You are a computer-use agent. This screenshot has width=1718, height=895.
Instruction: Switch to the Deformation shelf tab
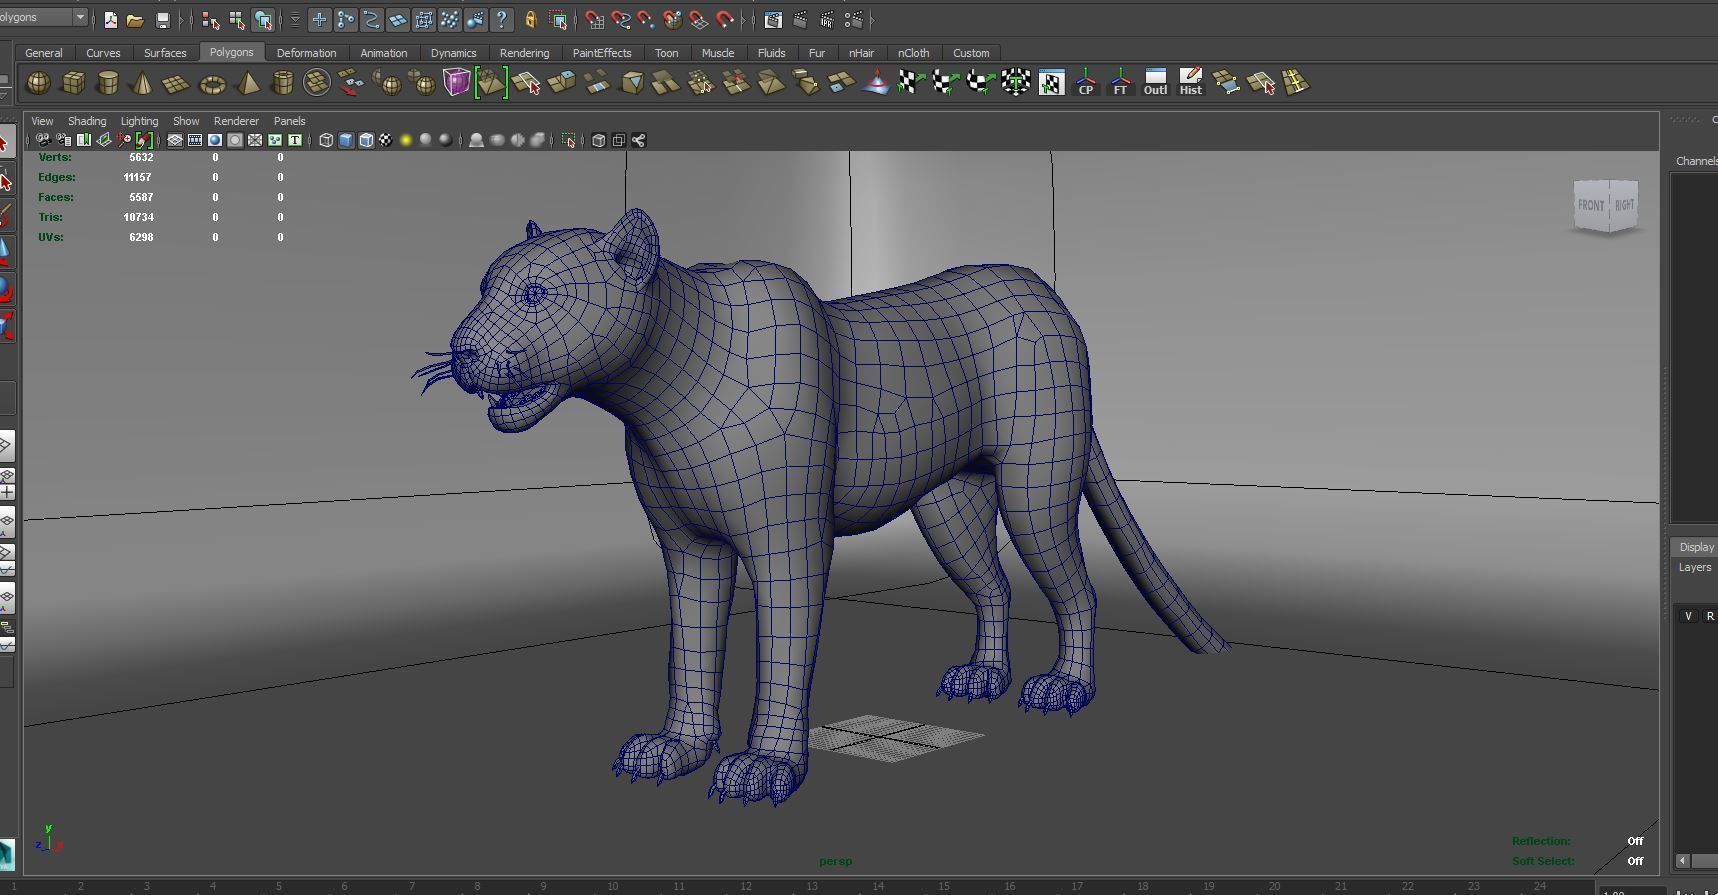click(306, 53)
